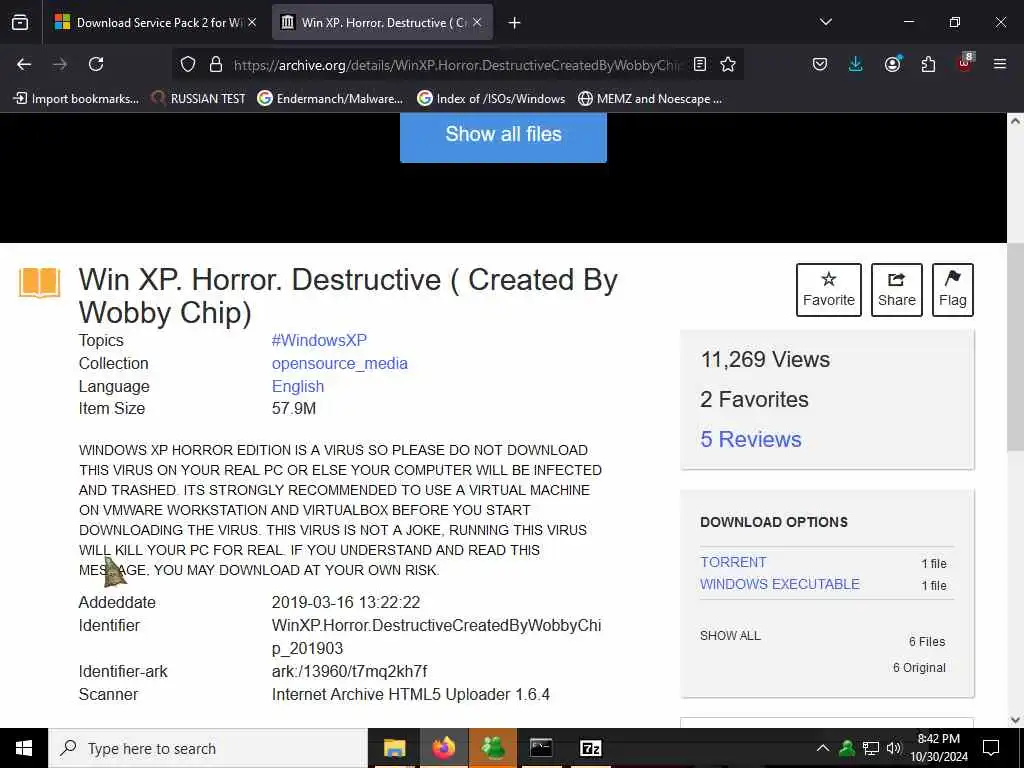Click the Show all files button
Image resolution: width=1024 pixels, height=768 pixels.
(x=503, y=136)
